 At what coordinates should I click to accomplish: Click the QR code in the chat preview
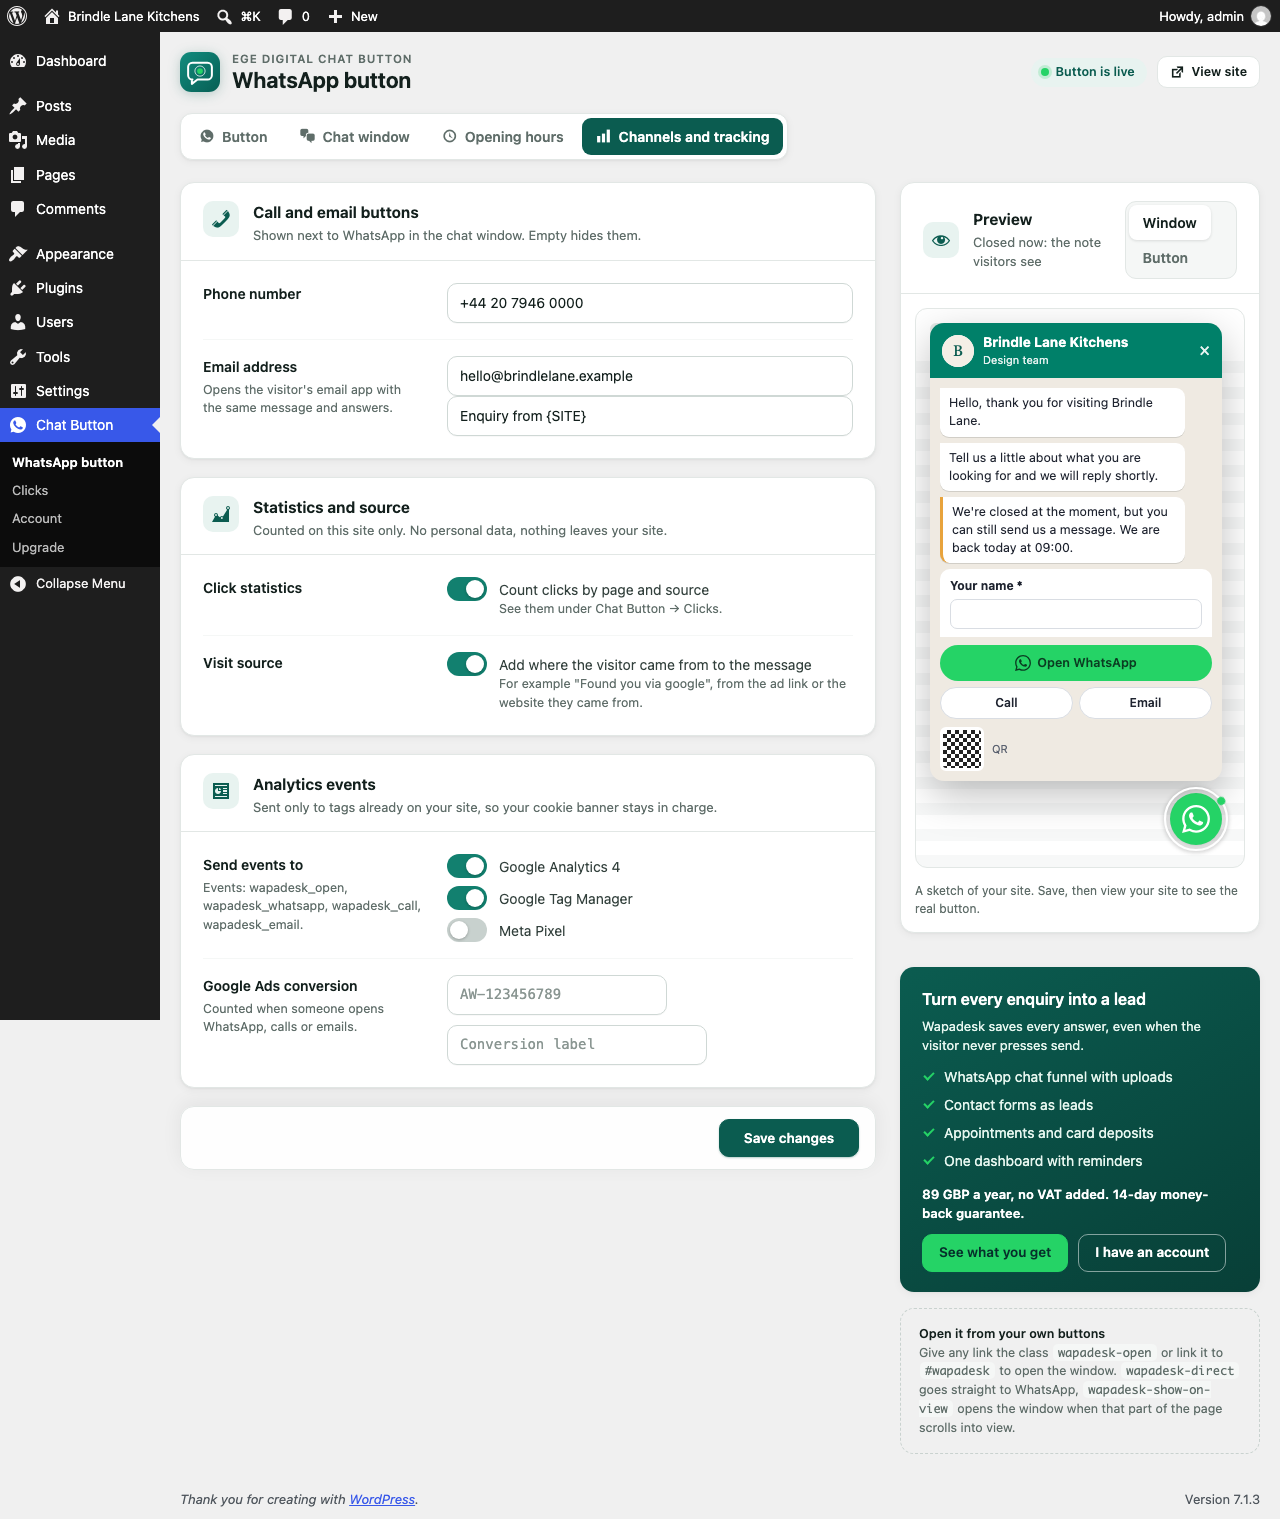pos(962,749)
